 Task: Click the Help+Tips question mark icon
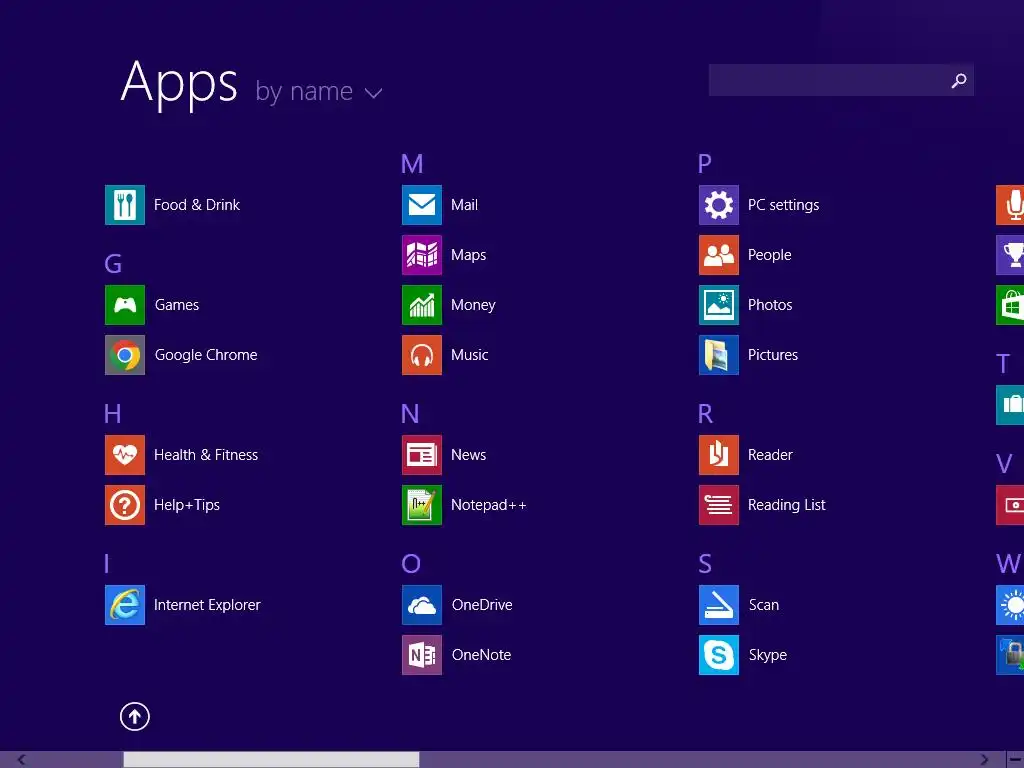[125, 505]
